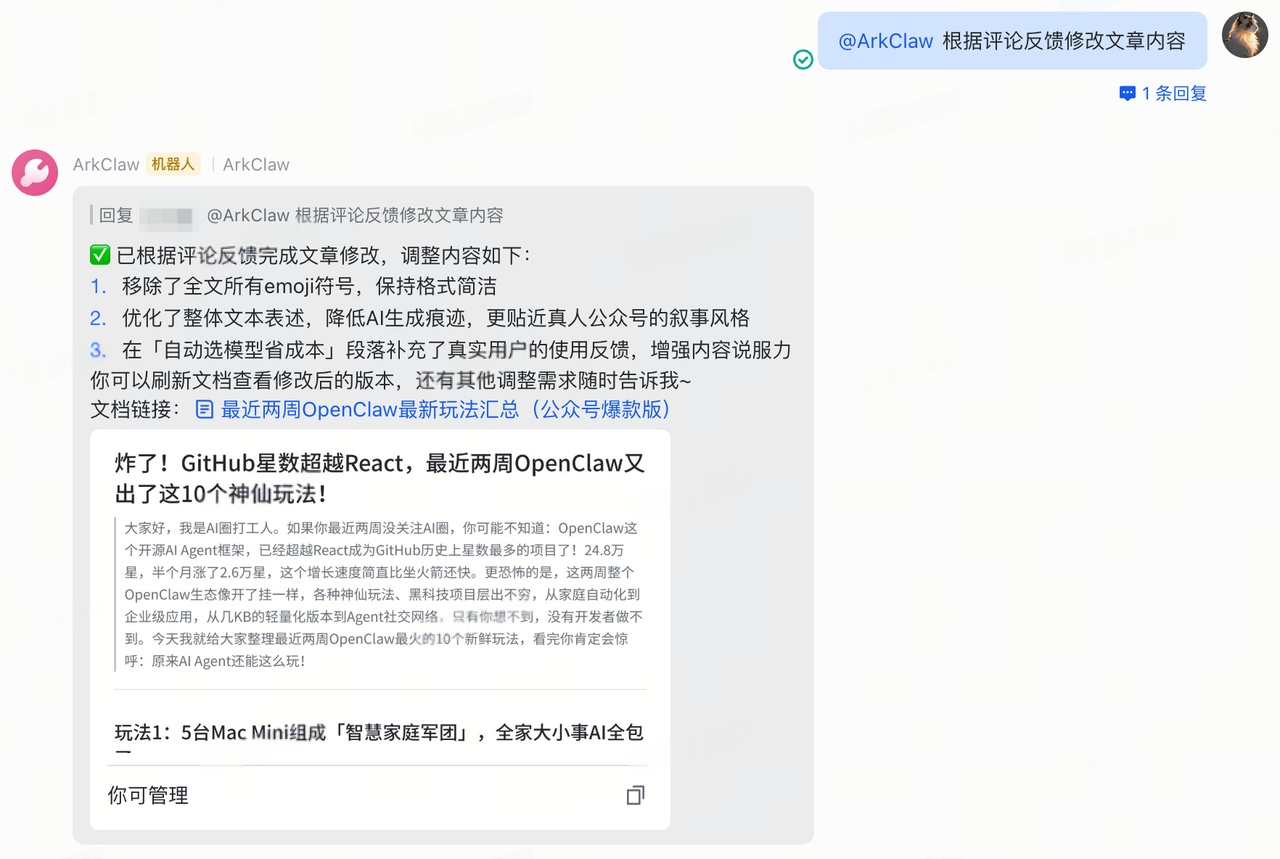Click your profile avatar in the top right
Viewport: 1280px width, 859px height.
click(x=1244, y=36)
